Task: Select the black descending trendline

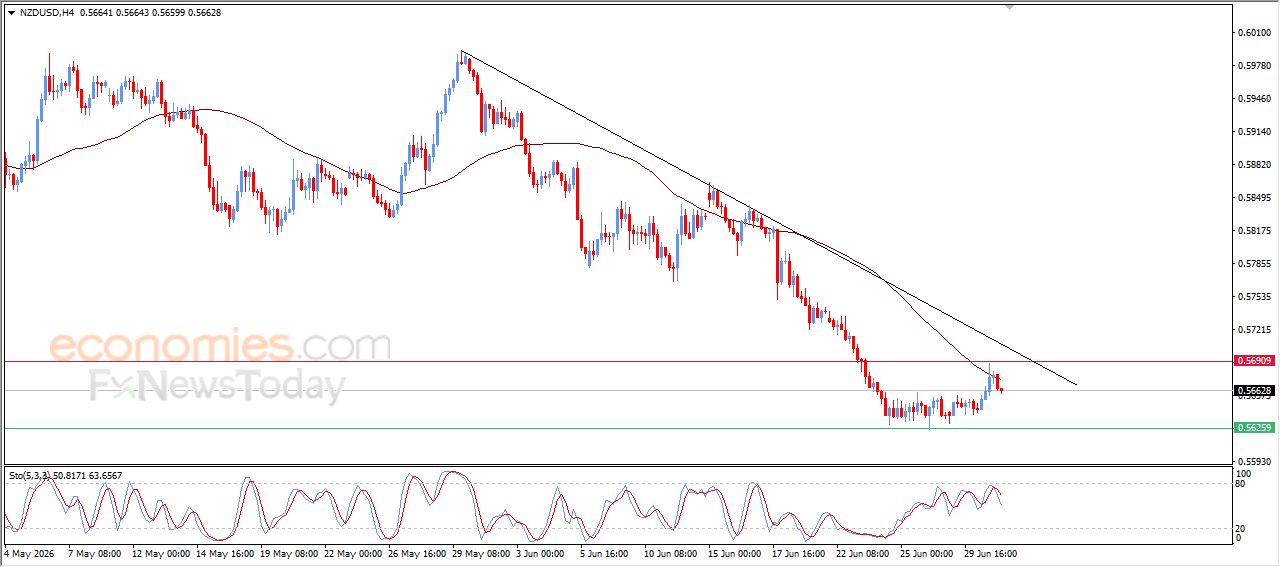Action: [x=768, y=217]
